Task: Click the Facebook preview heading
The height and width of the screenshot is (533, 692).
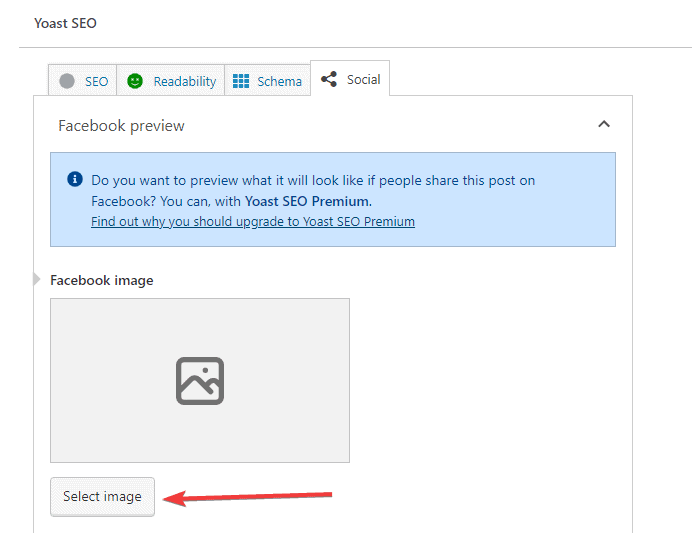Action: [121, 126]
